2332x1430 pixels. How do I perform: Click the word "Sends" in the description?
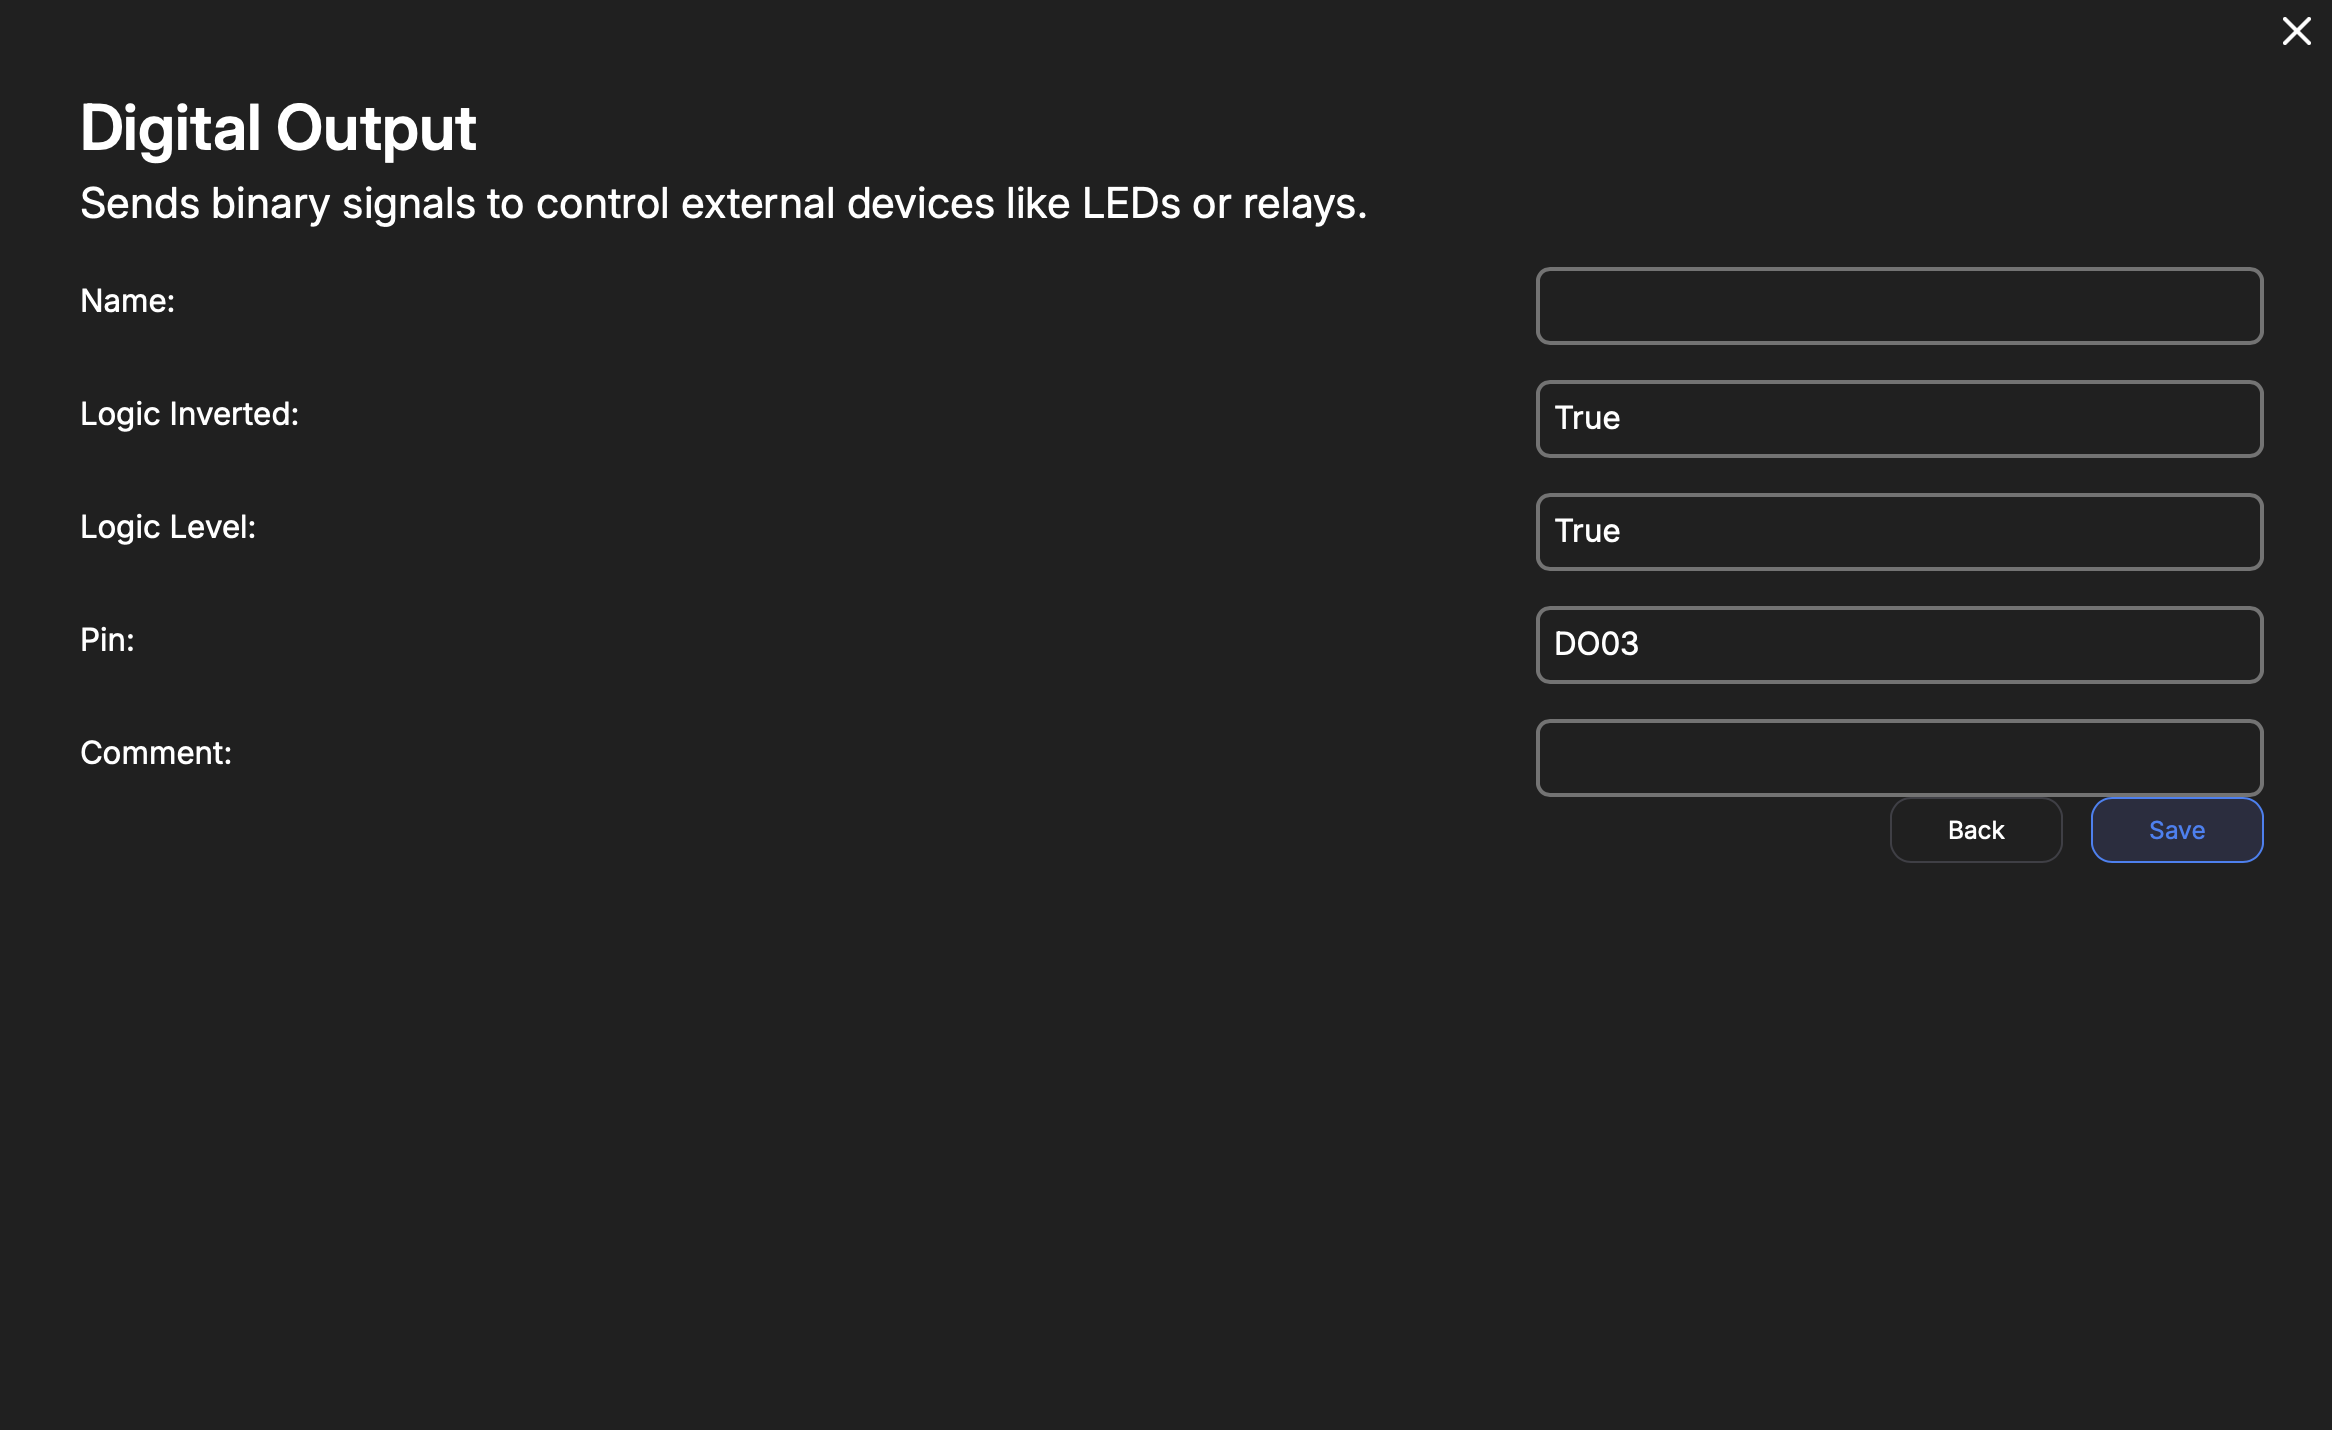click(x=139, y=204)
